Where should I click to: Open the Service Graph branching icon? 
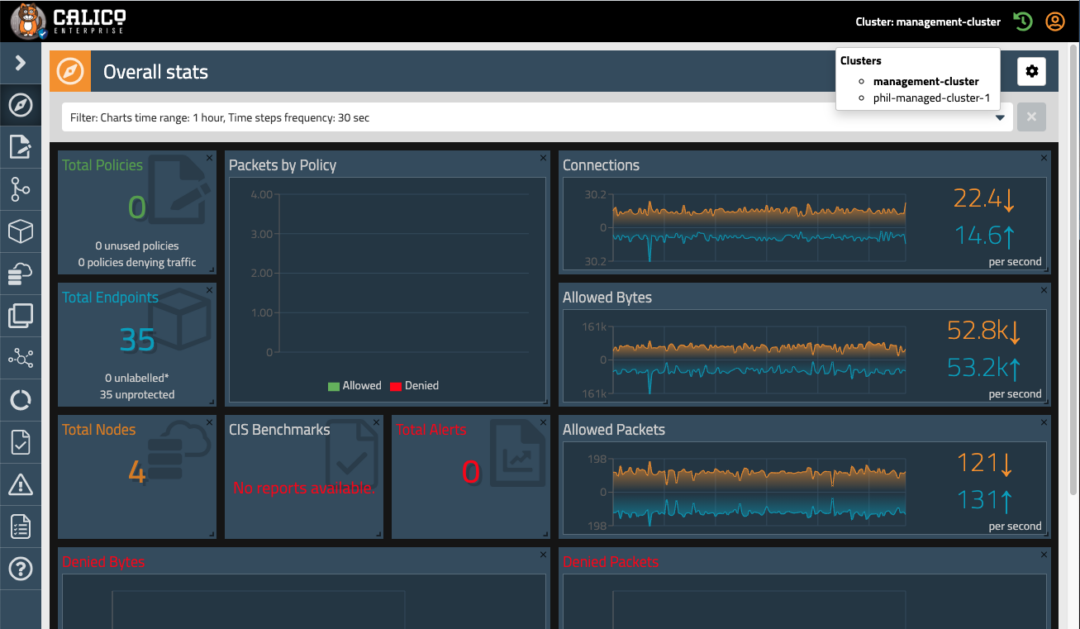tap(21, 189)
